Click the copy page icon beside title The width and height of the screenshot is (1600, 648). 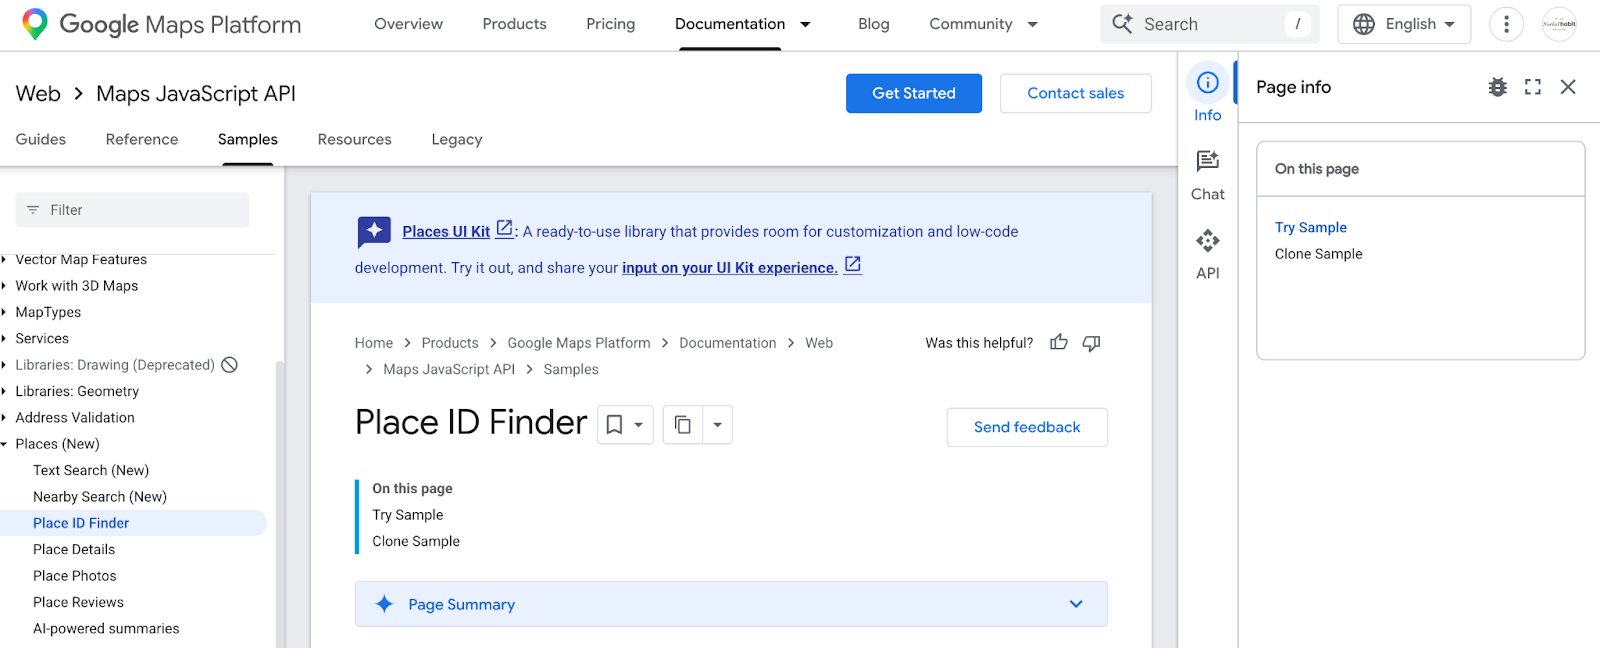click(x=683, y=425)
